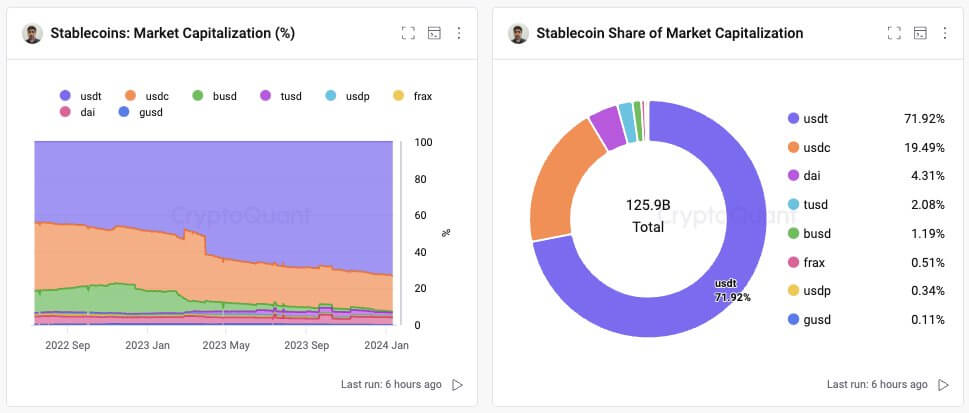
Task: Run the right chart query with play icon
Action: pos(944,385)
